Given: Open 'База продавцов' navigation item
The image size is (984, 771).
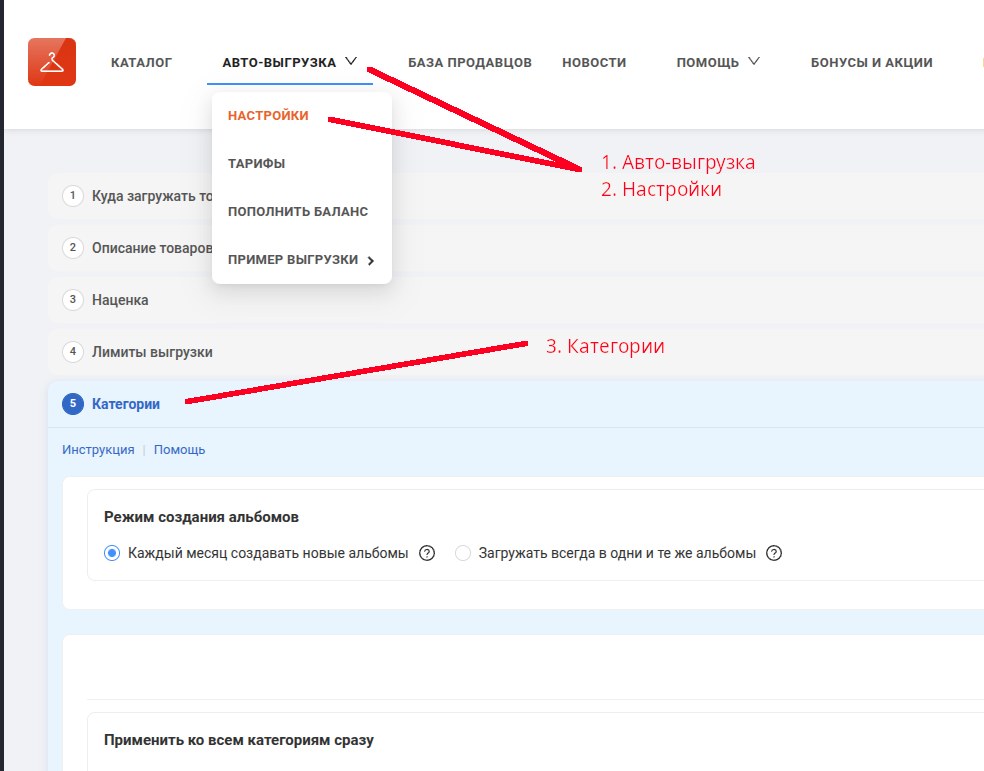Looking at the screenshot, I should point(470,62).
